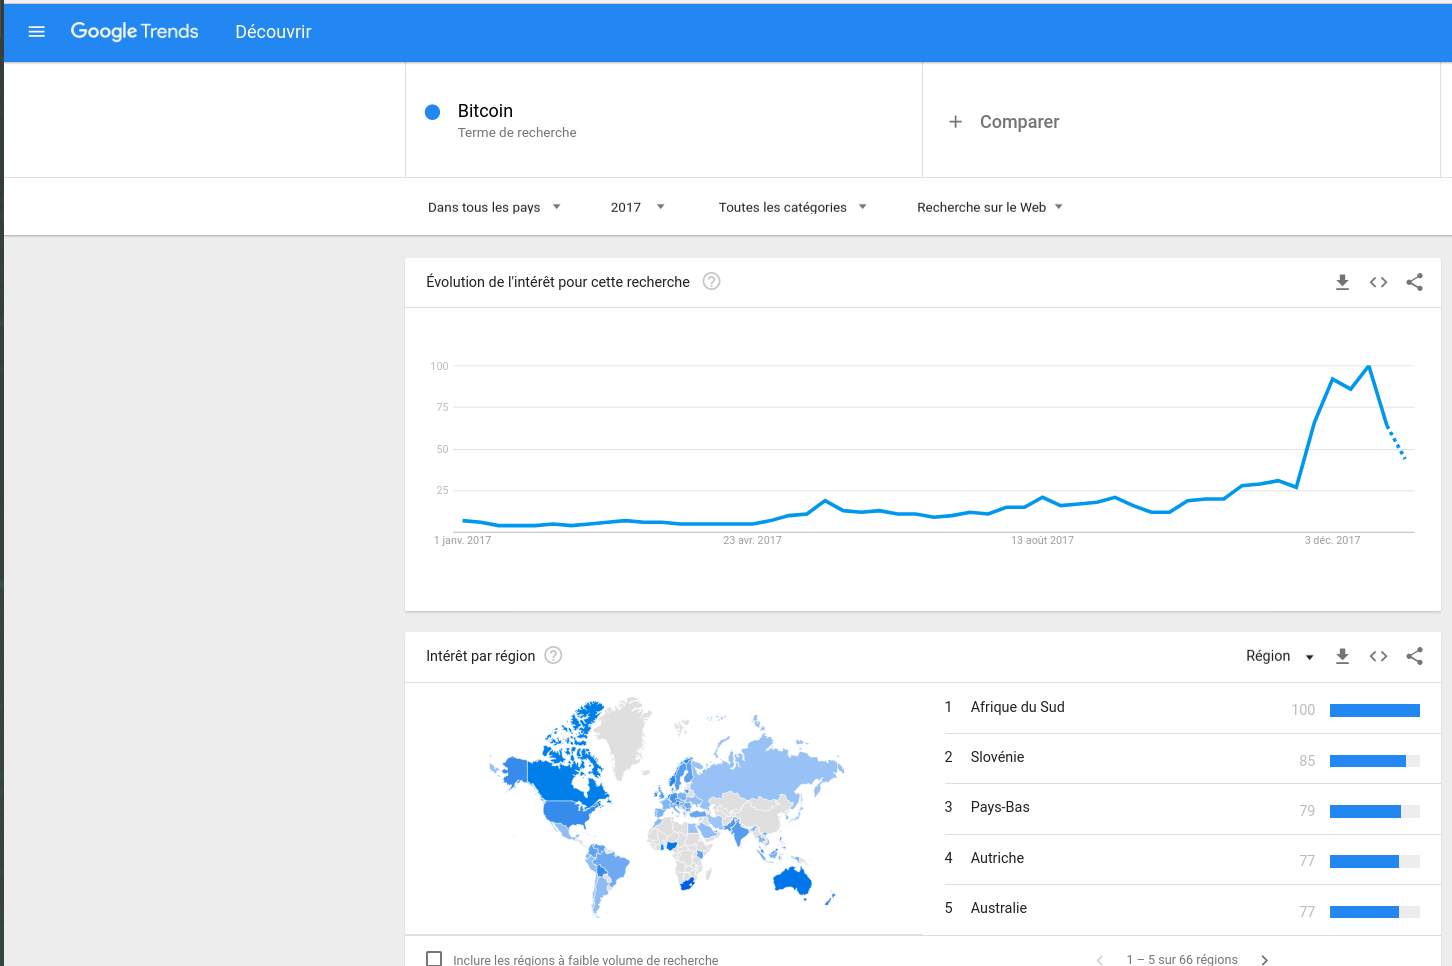Click the '3 déc. 2017' axis label
The width and height of the screenshot is (1452, 966).
click(1332, 540)
